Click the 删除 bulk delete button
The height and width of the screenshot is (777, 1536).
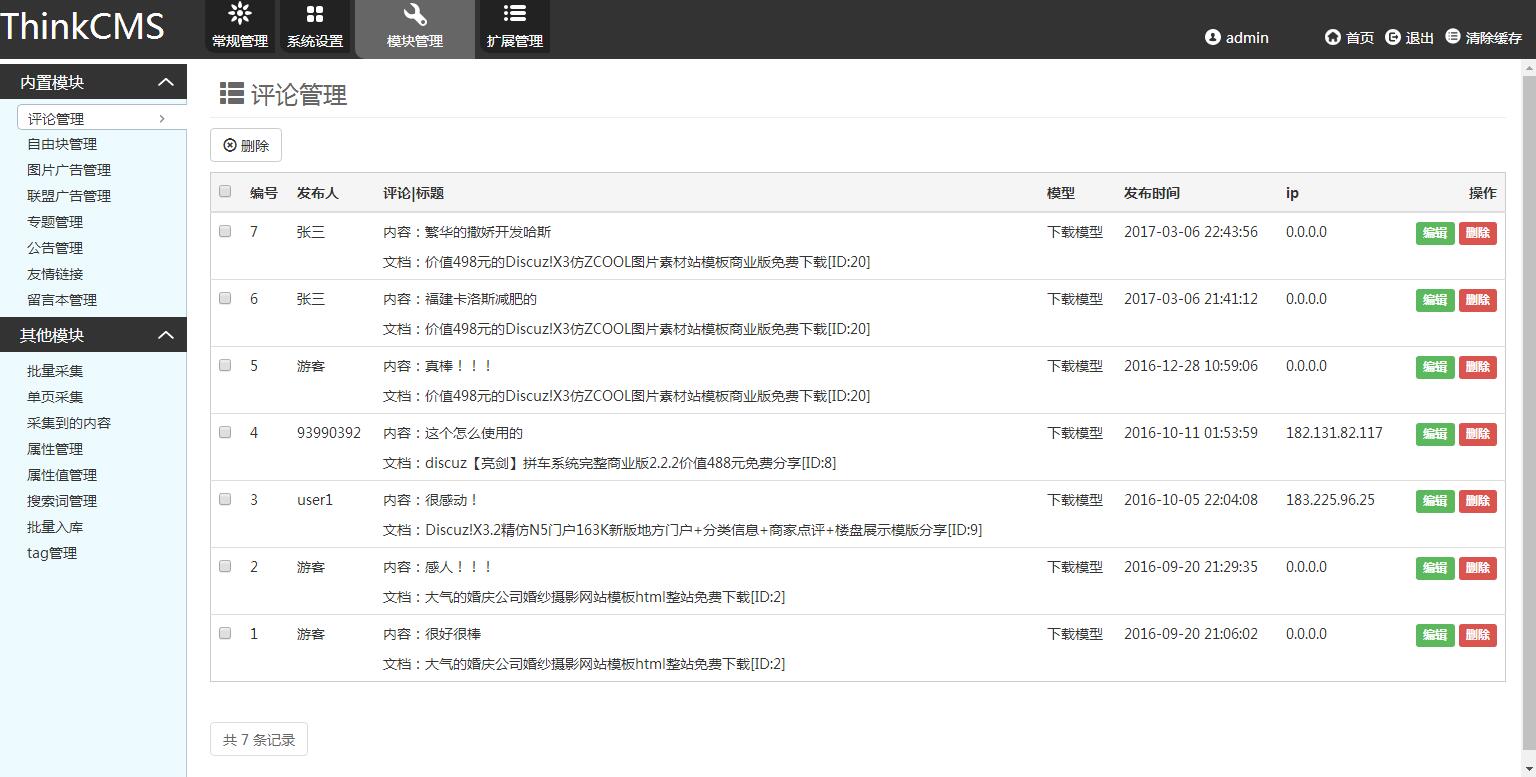245,145
